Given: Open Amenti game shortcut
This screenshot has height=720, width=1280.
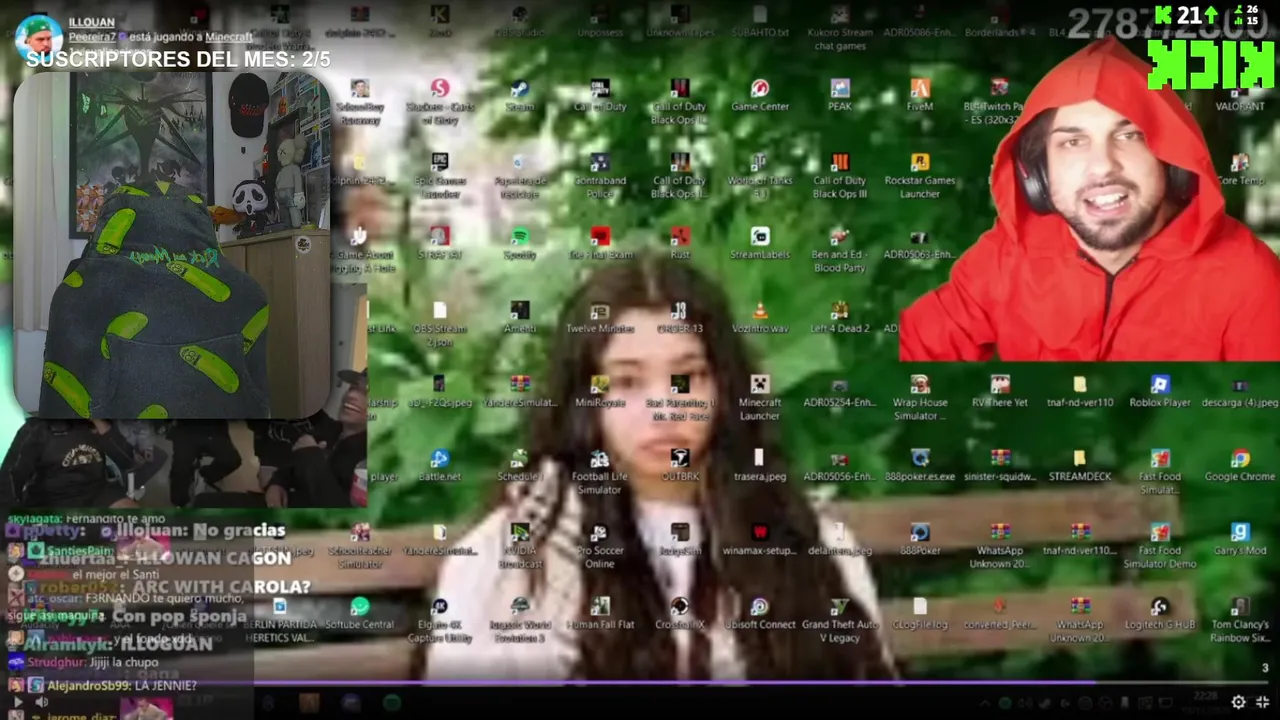Looking at the screenshot, I should pyautogui.click(x=520, y=317).
